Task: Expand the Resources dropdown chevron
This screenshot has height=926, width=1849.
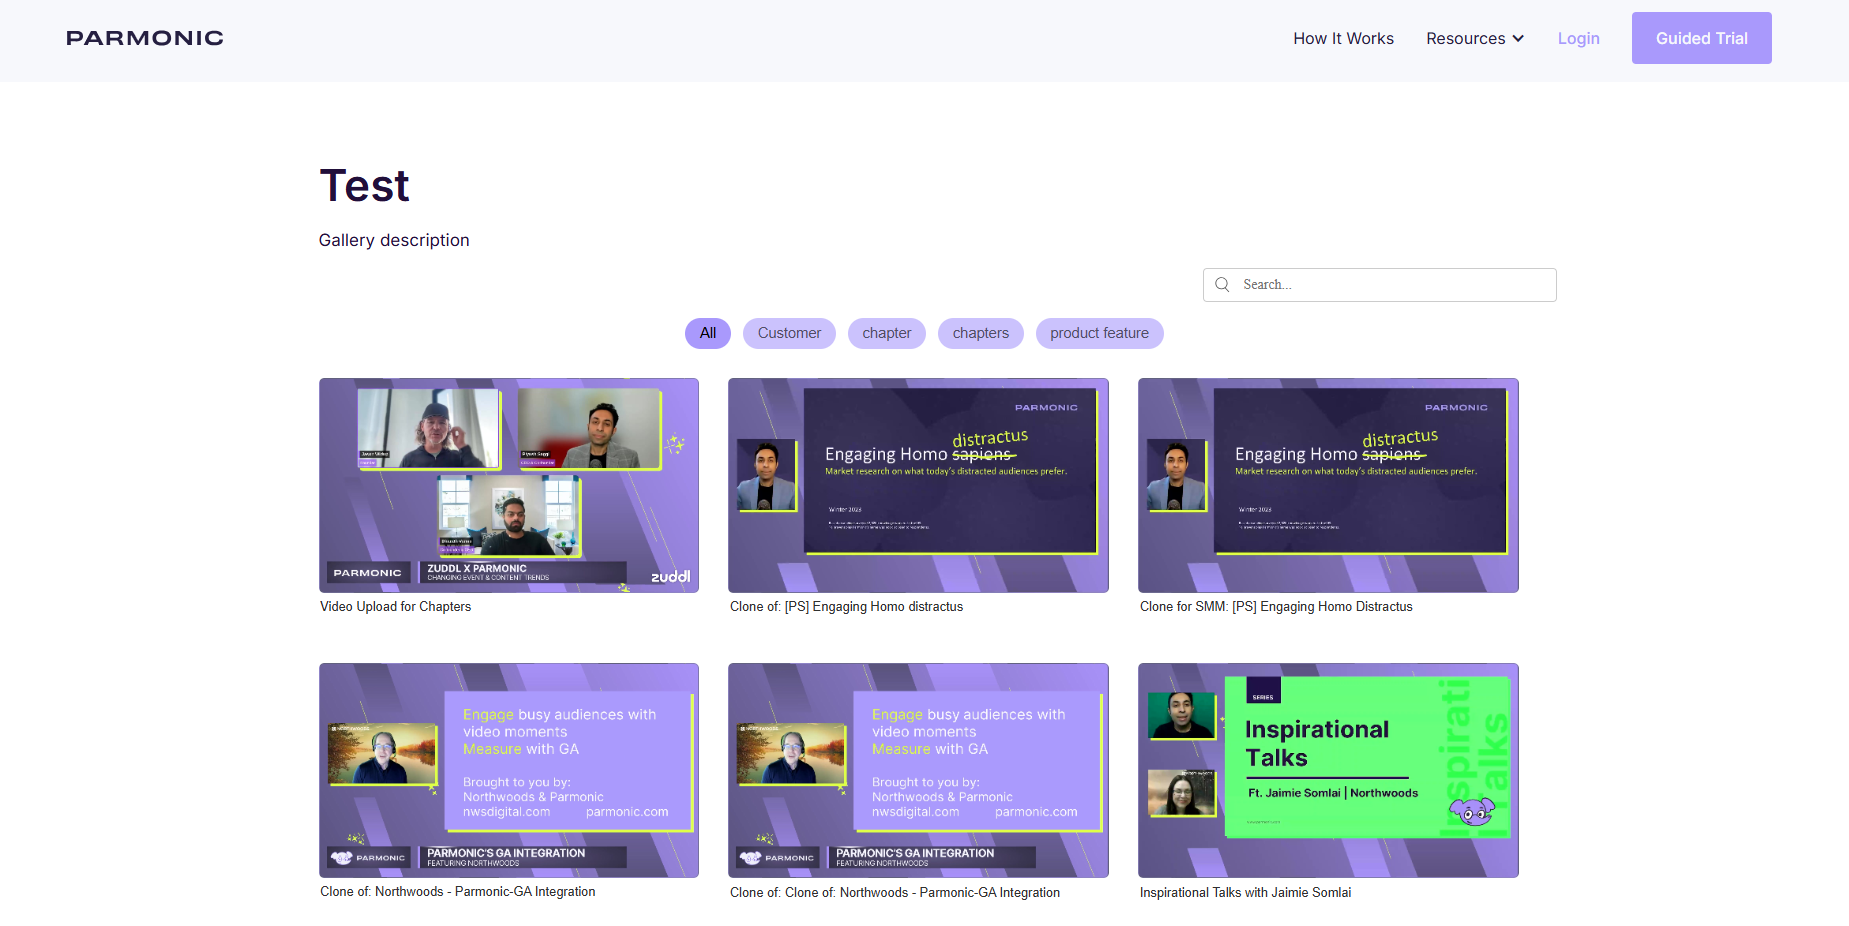Action: click(x=1518, y=39)
